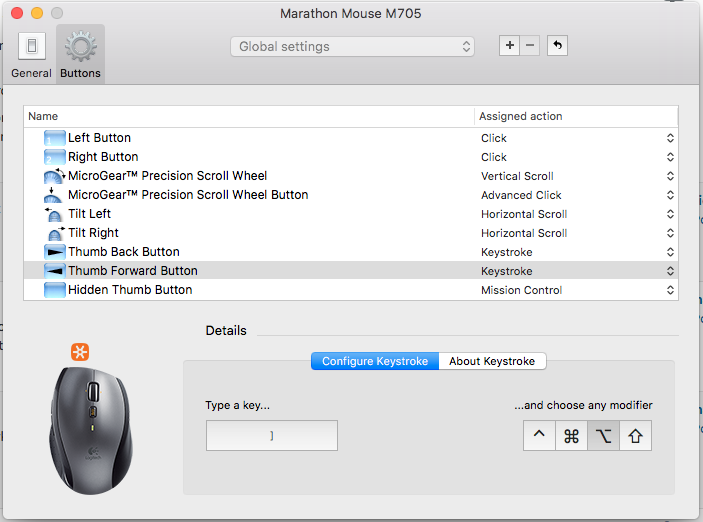Select the Left Button row label
Viewport: 703px width, 522px height.
[99, 138]
